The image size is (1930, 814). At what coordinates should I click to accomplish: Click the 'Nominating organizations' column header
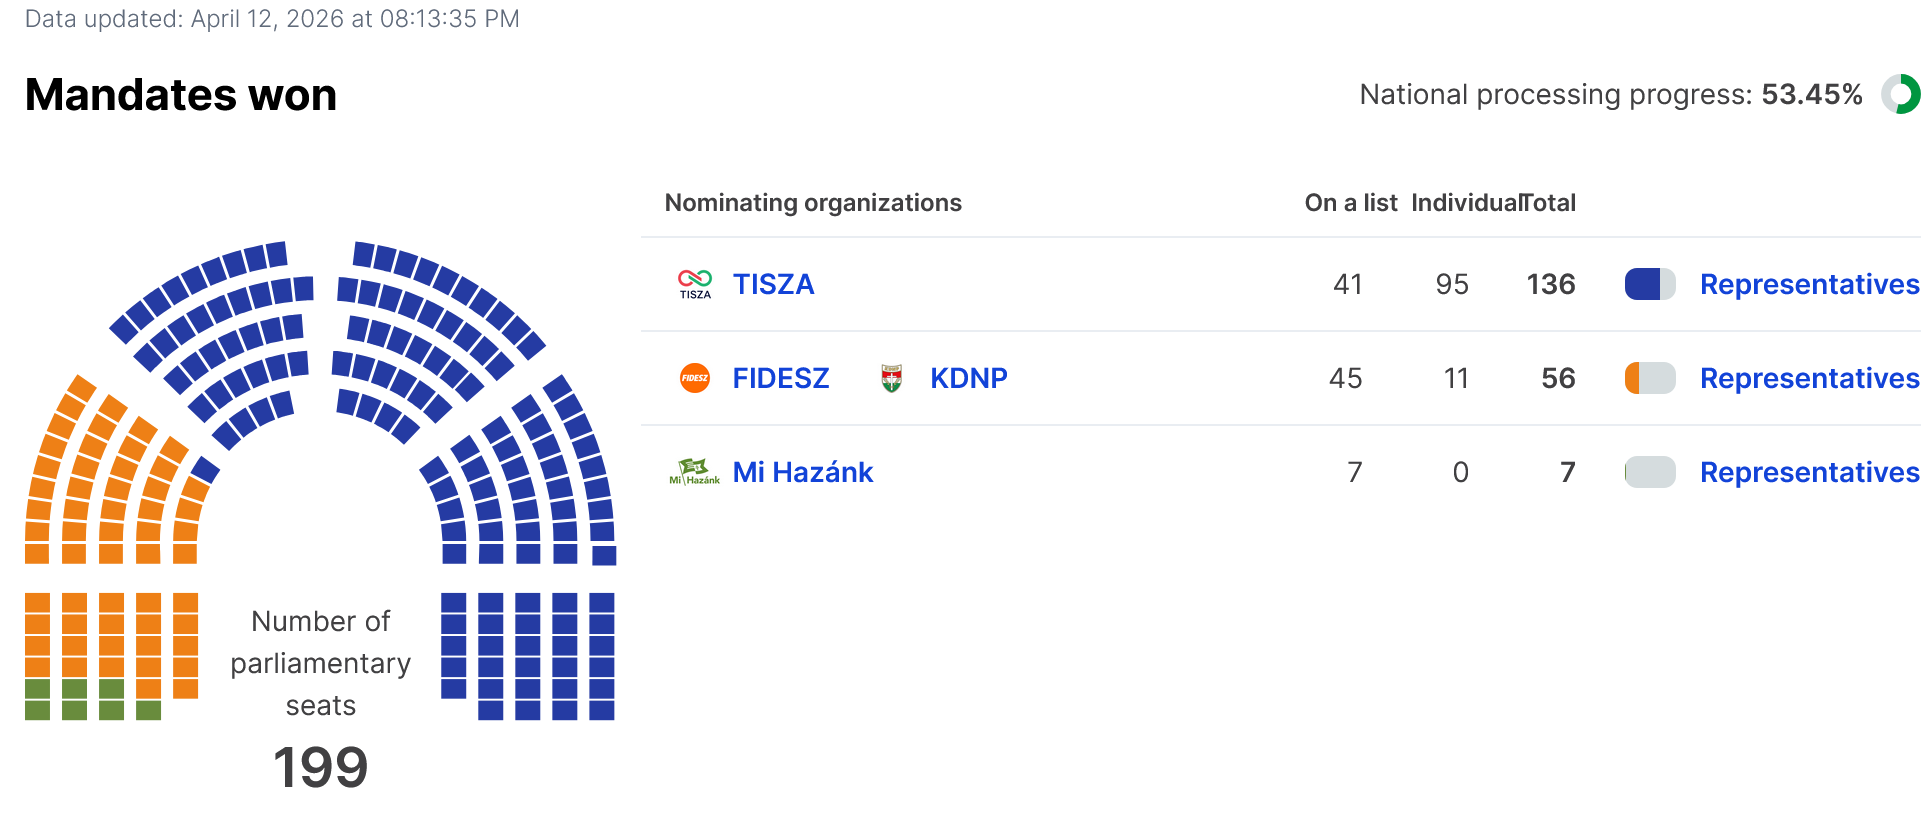813,203
